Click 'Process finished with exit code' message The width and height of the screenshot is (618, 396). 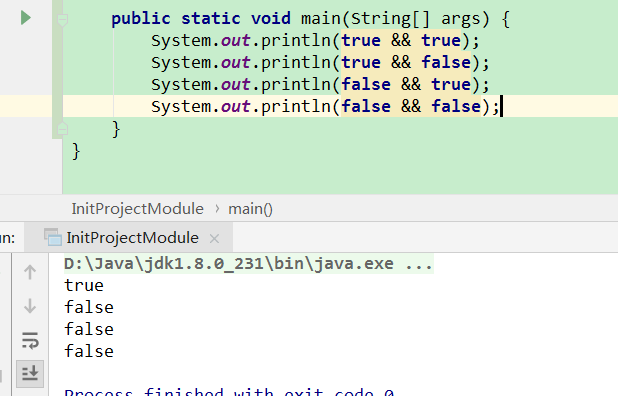tap(229, 392)
